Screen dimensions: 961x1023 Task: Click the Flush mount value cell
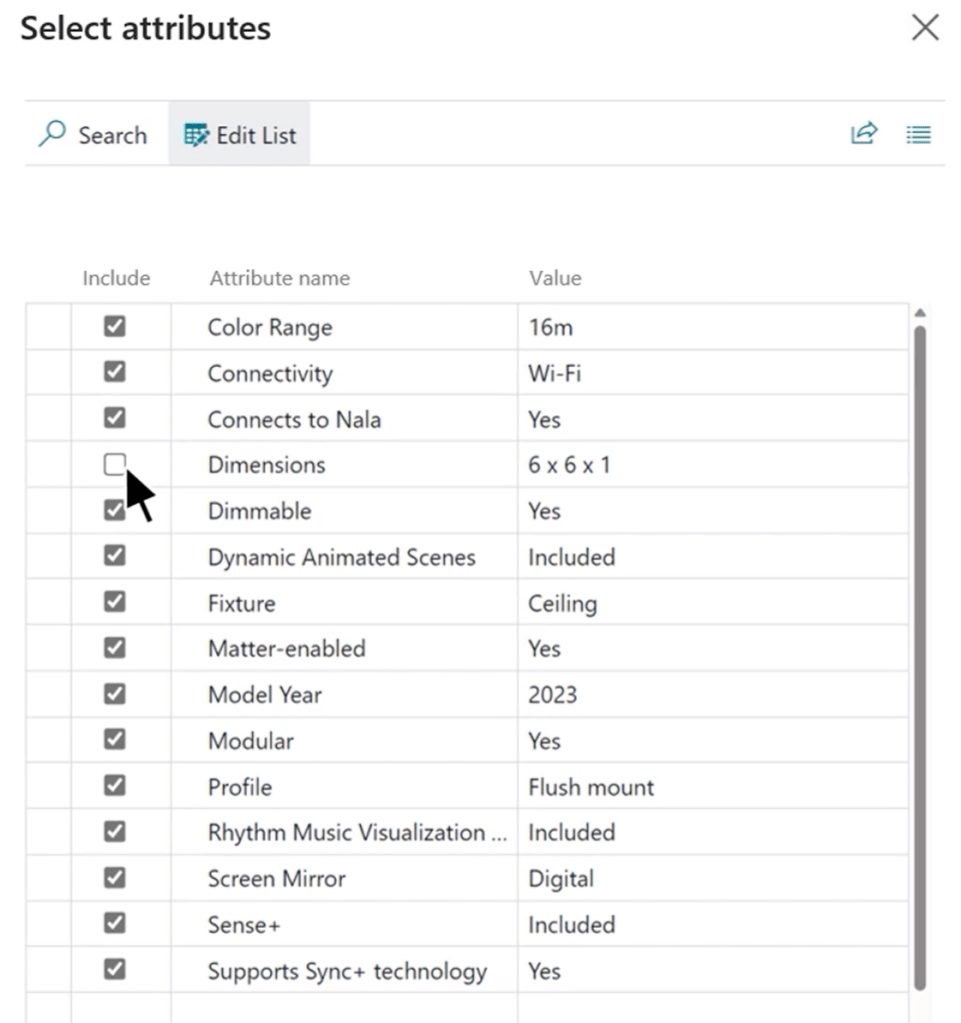coord(591,786)
